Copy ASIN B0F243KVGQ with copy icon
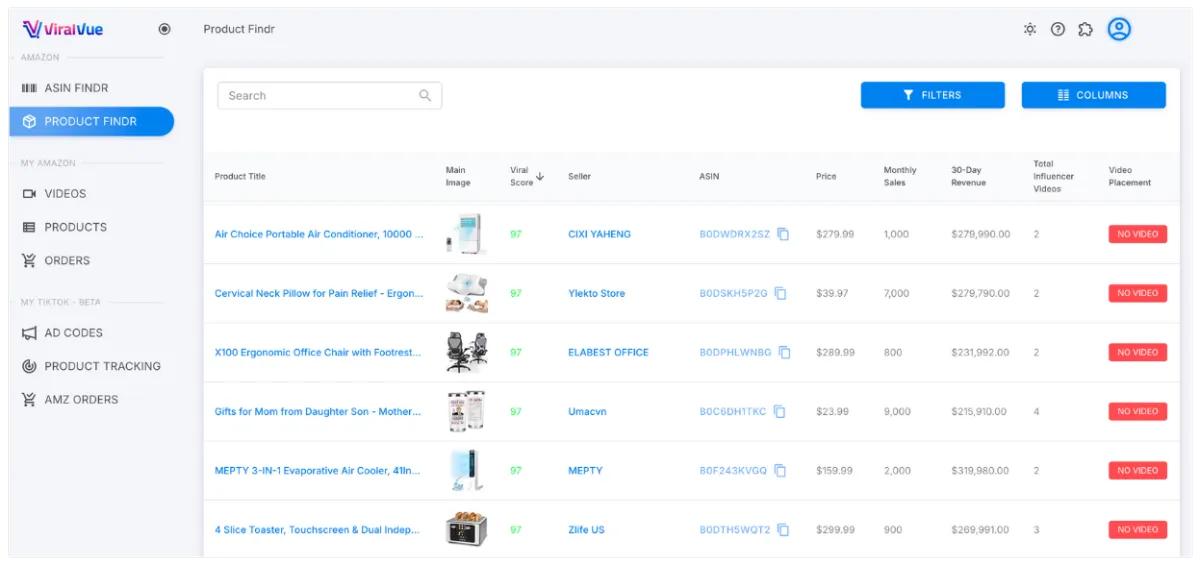 781,470
